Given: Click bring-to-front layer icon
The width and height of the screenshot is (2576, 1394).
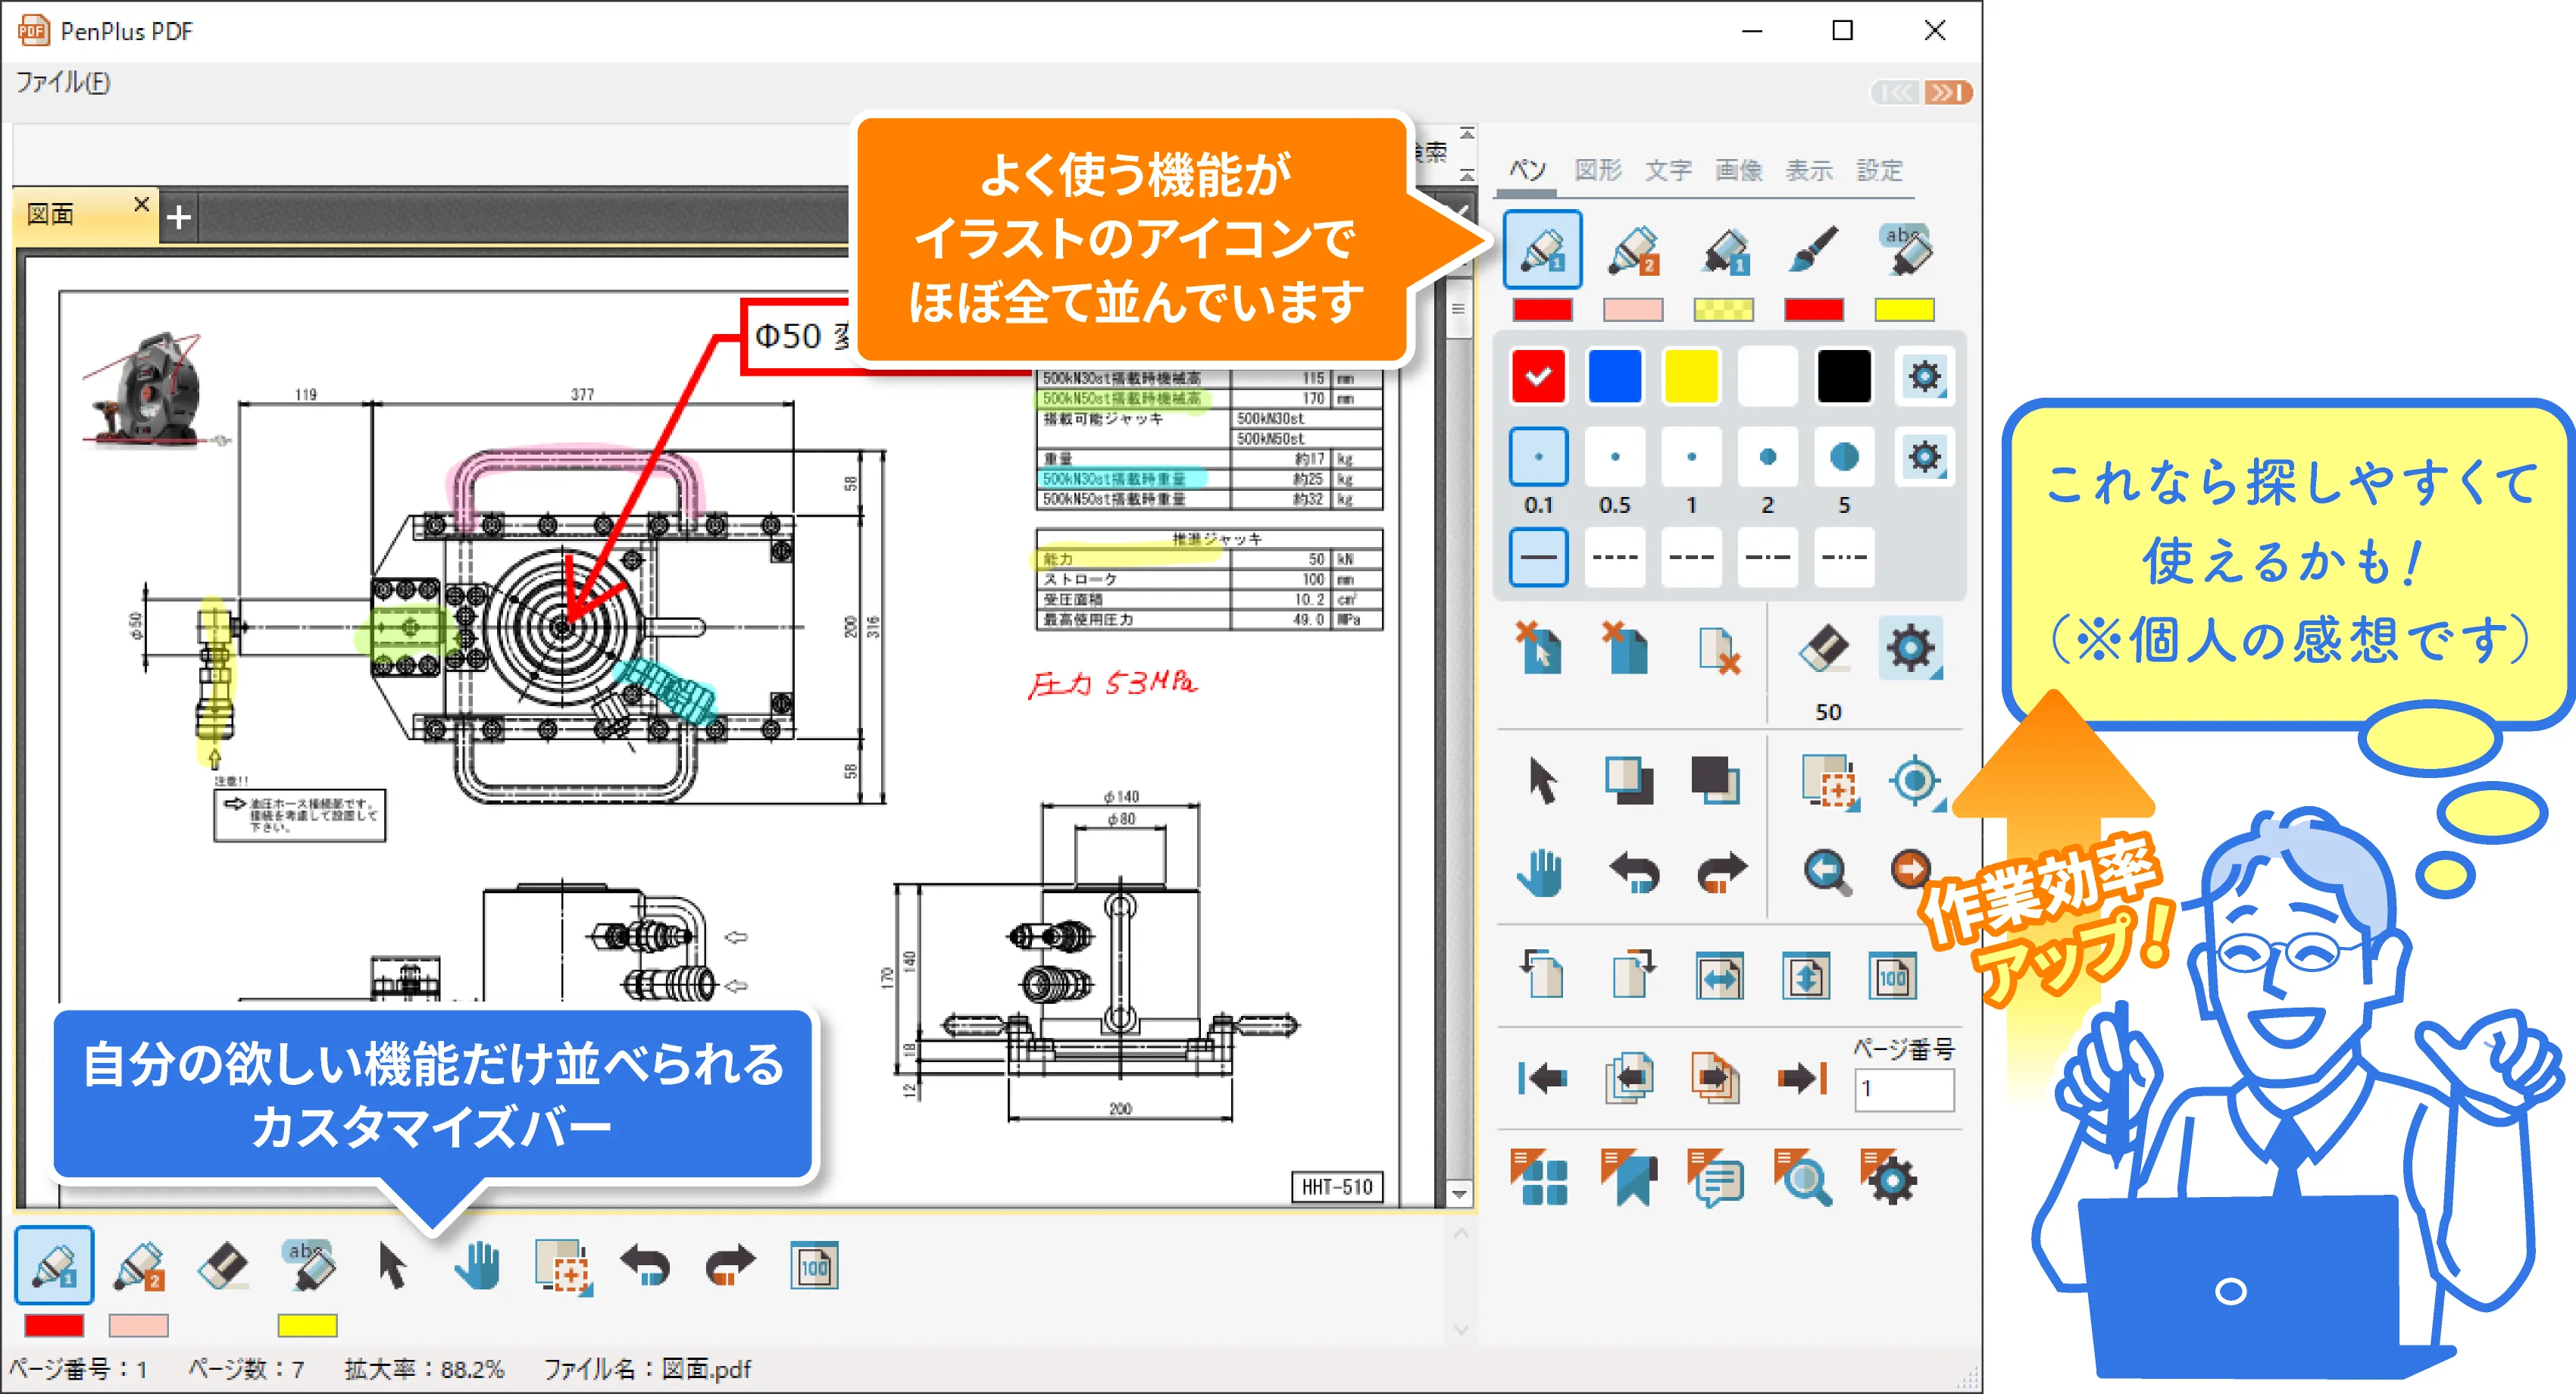Looking at the screenshot, I should (1628, 781).
